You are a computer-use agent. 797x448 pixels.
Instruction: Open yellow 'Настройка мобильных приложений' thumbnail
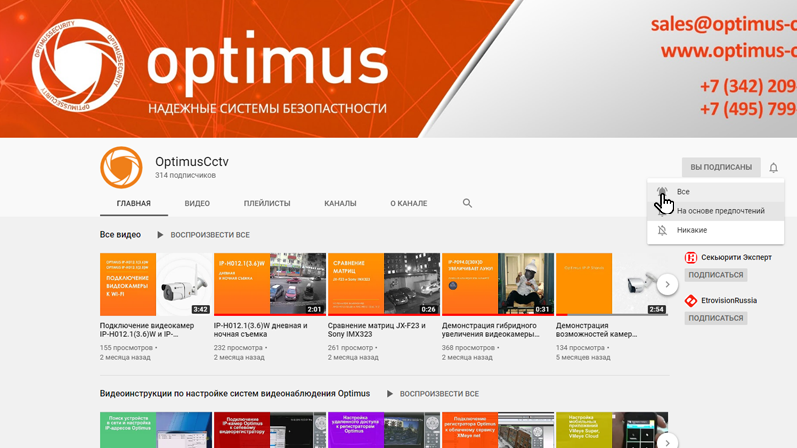[611, 430]
